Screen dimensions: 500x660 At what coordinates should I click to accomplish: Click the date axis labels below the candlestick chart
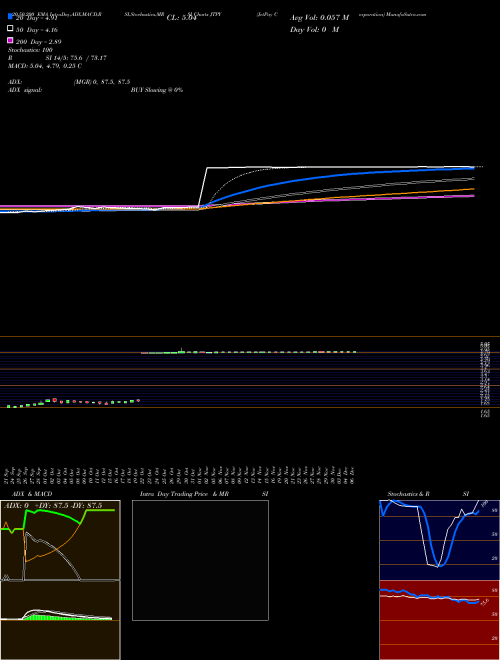pyautogui.click(x=179, y=475)
